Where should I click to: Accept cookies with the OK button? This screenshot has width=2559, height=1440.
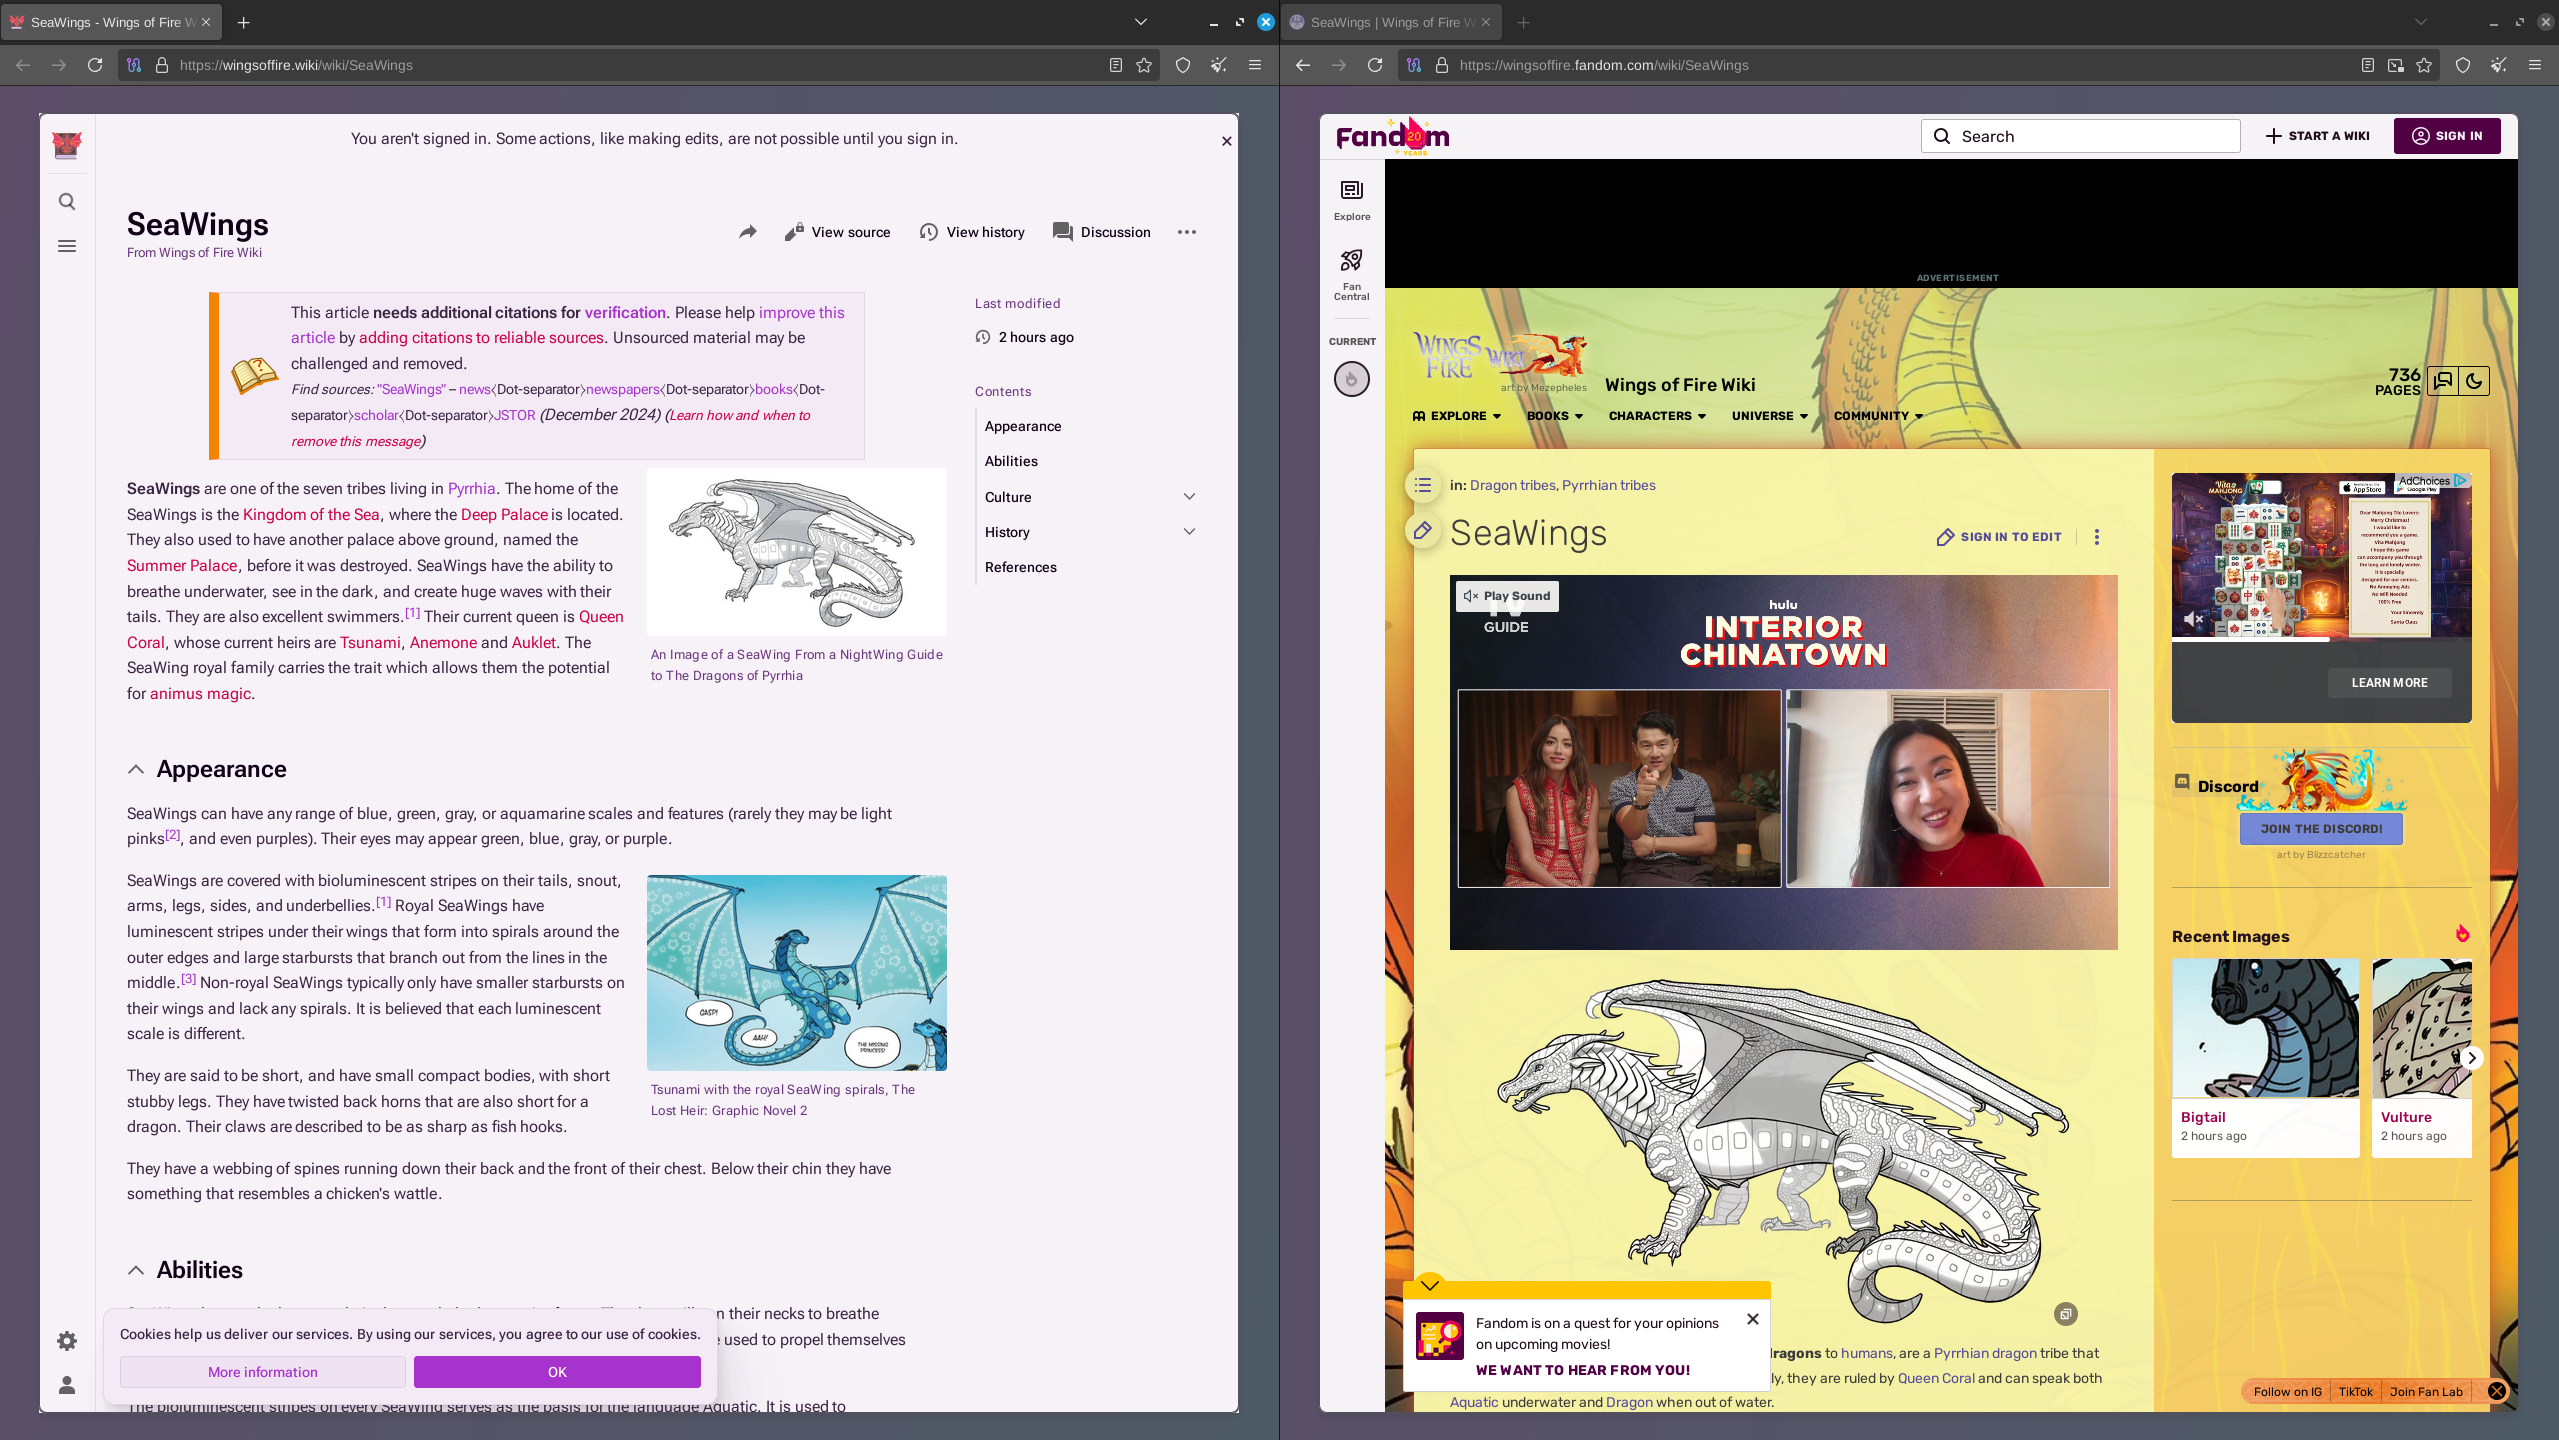(x=557, y=1372)
